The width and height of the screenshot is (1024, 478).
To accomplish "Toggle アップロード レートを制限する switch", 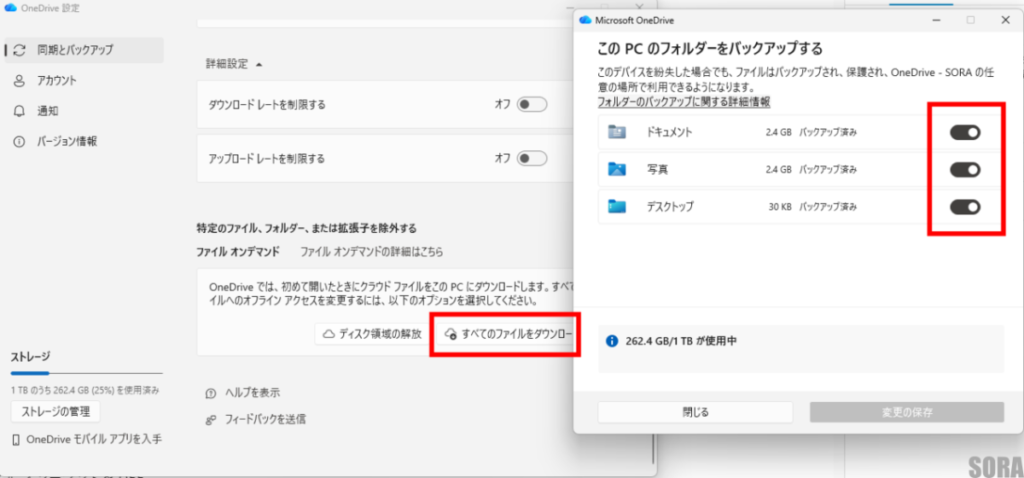I will point(532,158).
